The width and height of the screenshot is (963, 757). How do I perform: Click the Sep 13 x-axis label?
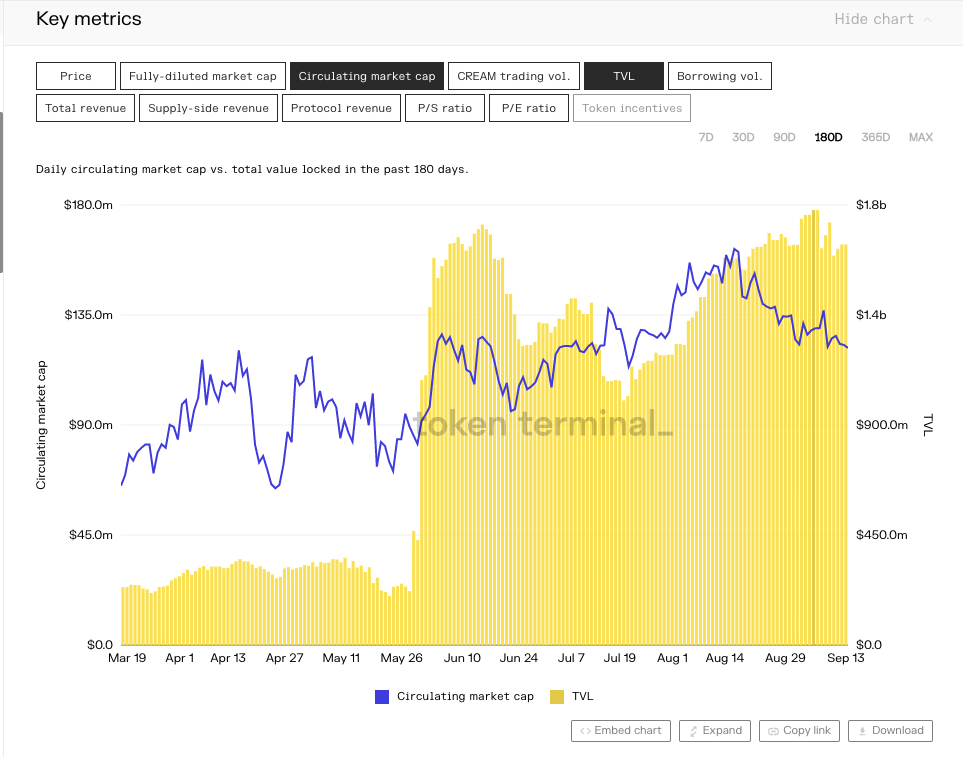(x=846, y=658)
